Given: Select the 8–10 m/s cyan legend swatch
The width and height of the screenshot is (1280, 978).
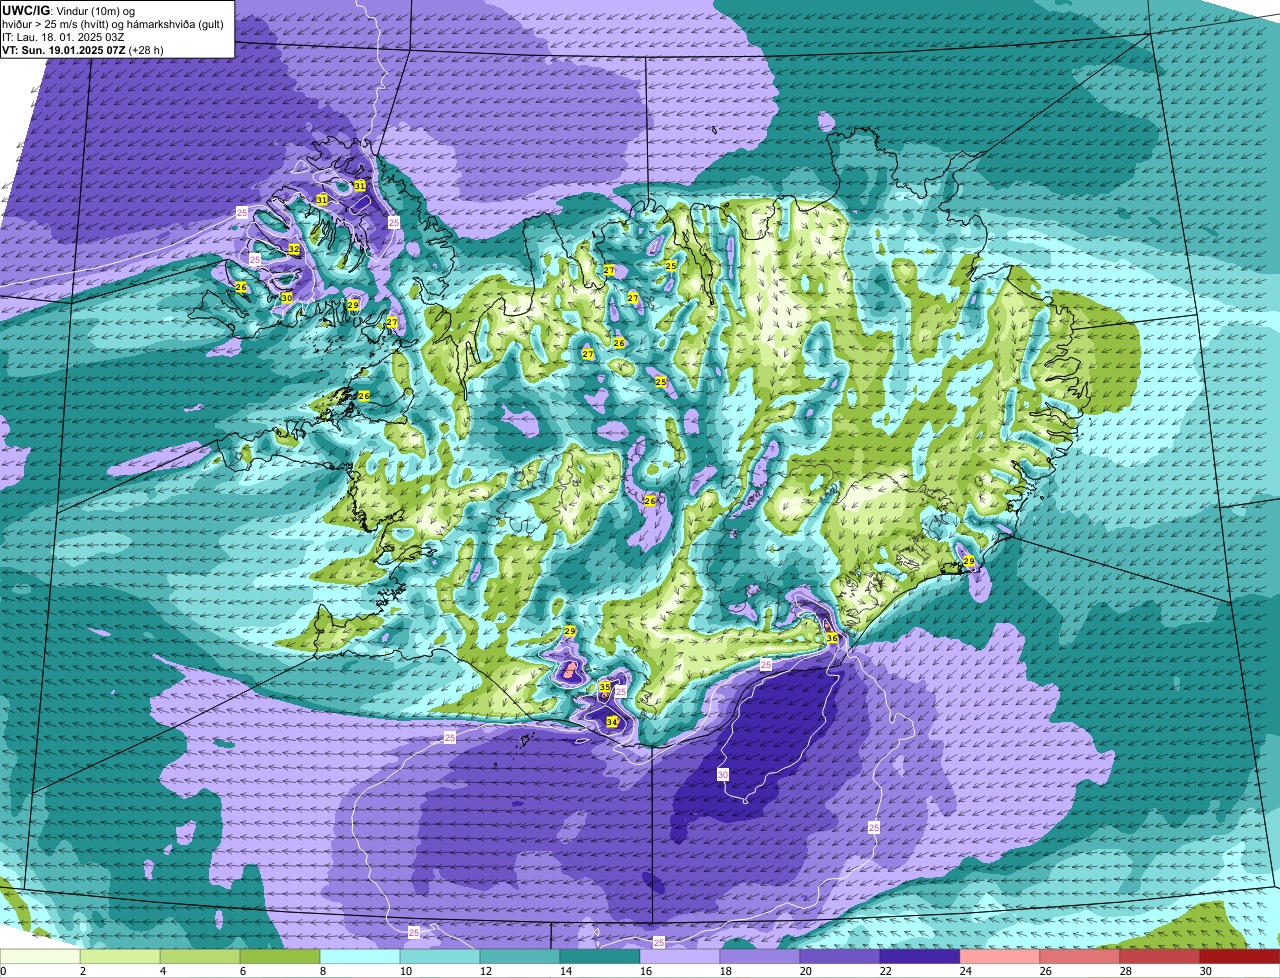Looking at the screenshot, I should [x=360, y=957].
